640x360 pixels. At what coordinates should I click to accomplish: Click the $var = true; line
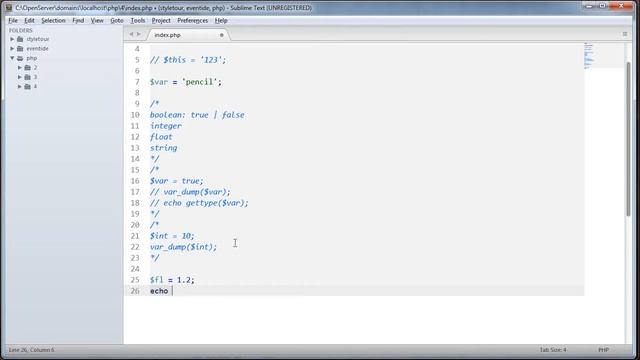click(176, 181)
